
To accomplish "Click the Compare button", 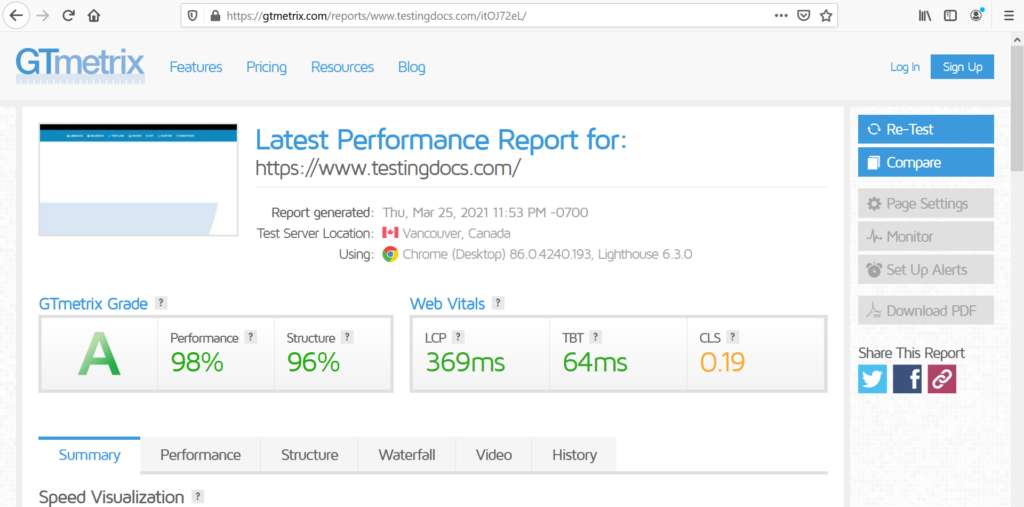I will click(926, 162).
